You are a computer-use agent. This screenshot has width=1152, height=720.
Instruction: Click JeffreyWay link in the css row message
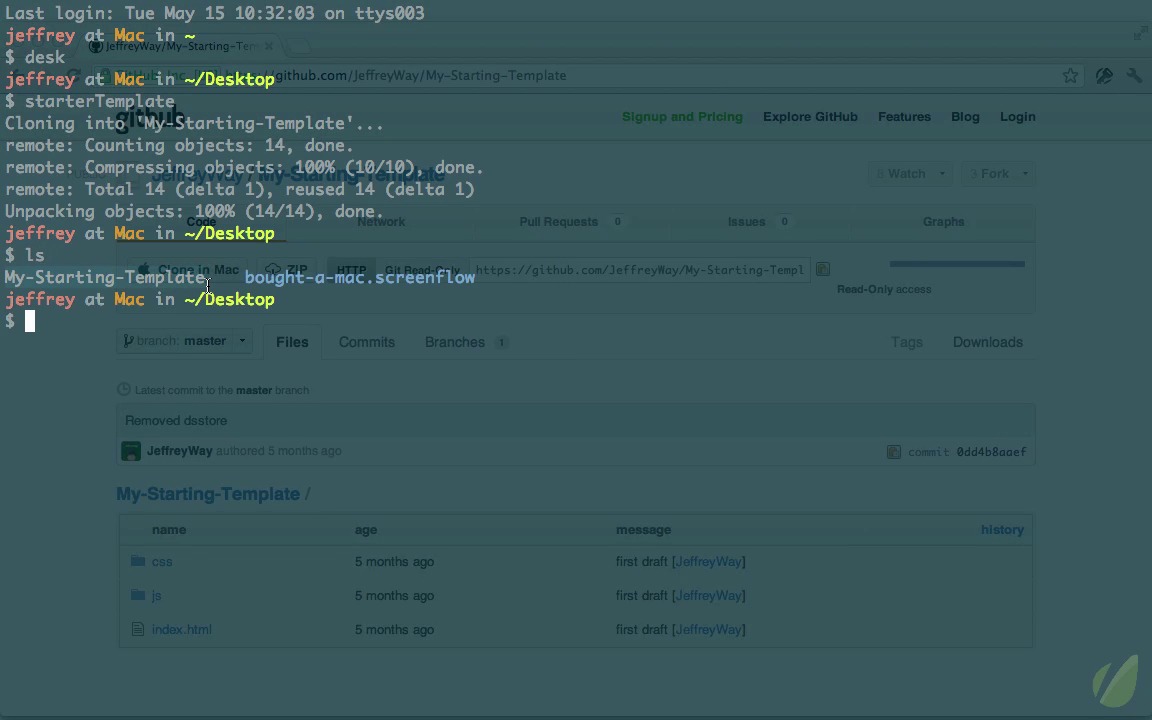click(x=708, y=561)
